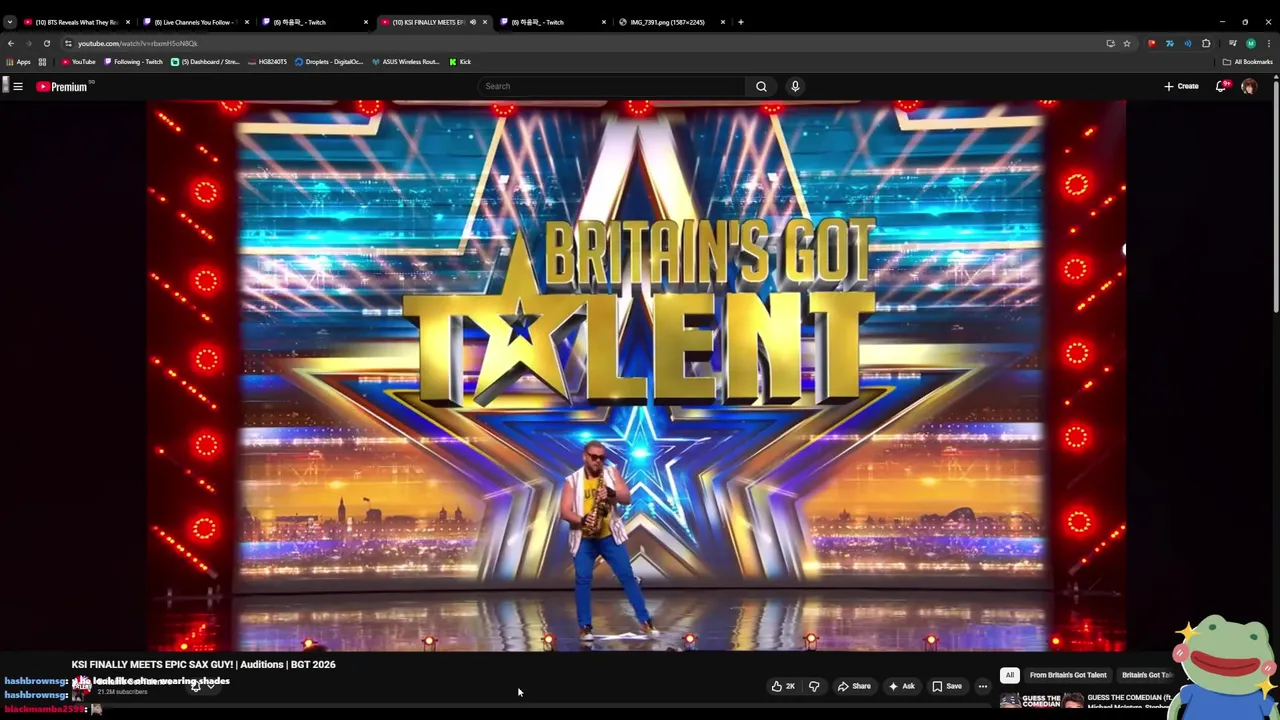
Task: Go forward in browser history
Action: [x=28, y=43]
